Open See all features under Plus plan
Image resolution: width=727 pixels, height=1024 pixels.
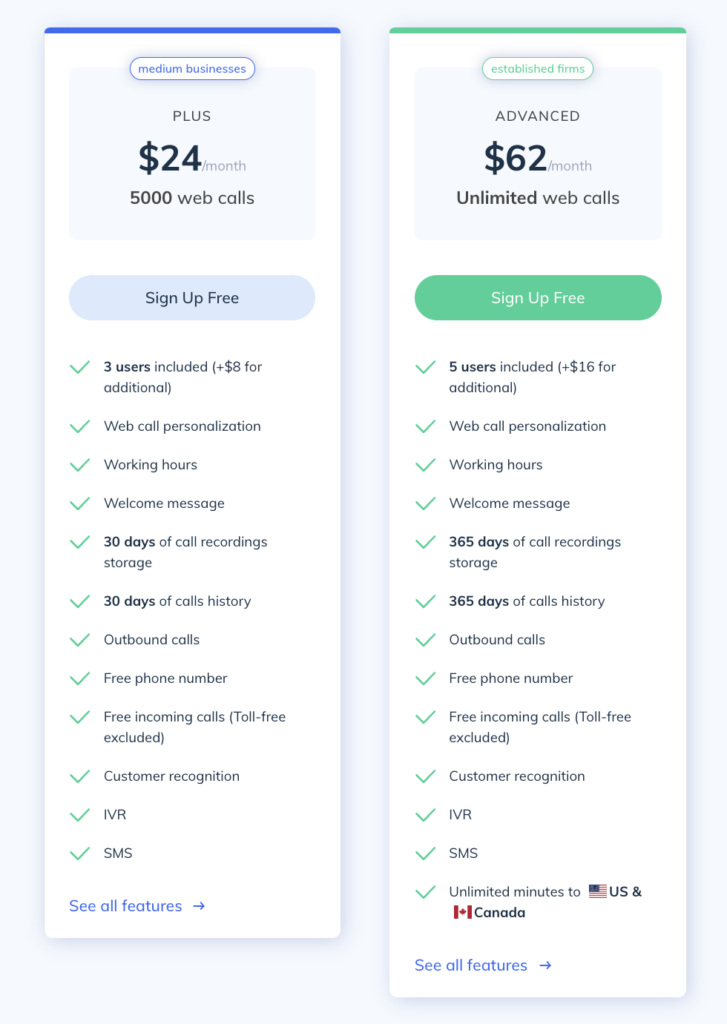(x=126, y=906)
